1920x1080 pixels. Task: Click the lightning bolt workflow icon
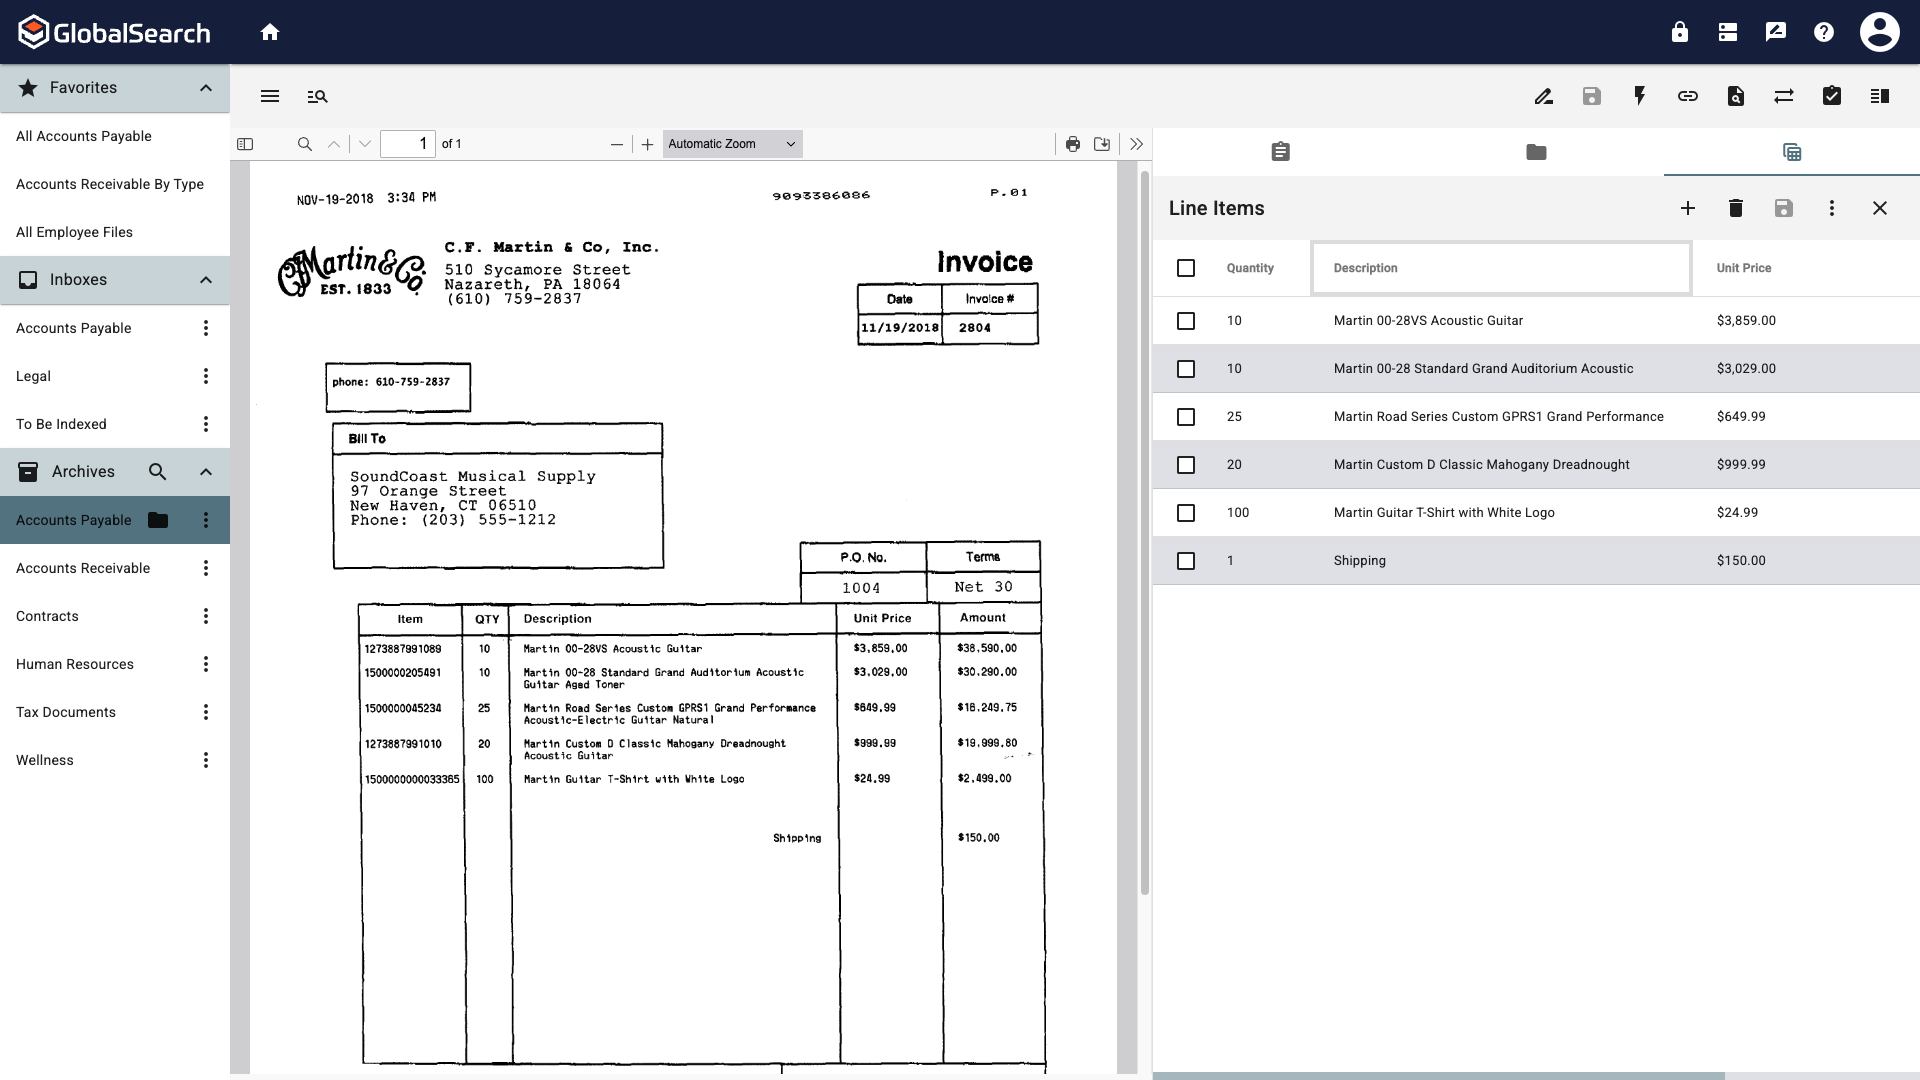click(x=1639, y=96)
